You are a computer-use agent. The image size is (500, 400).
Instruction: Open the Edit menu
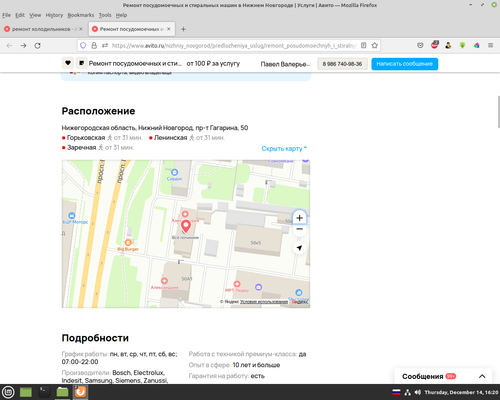click(x=20, y=15)
